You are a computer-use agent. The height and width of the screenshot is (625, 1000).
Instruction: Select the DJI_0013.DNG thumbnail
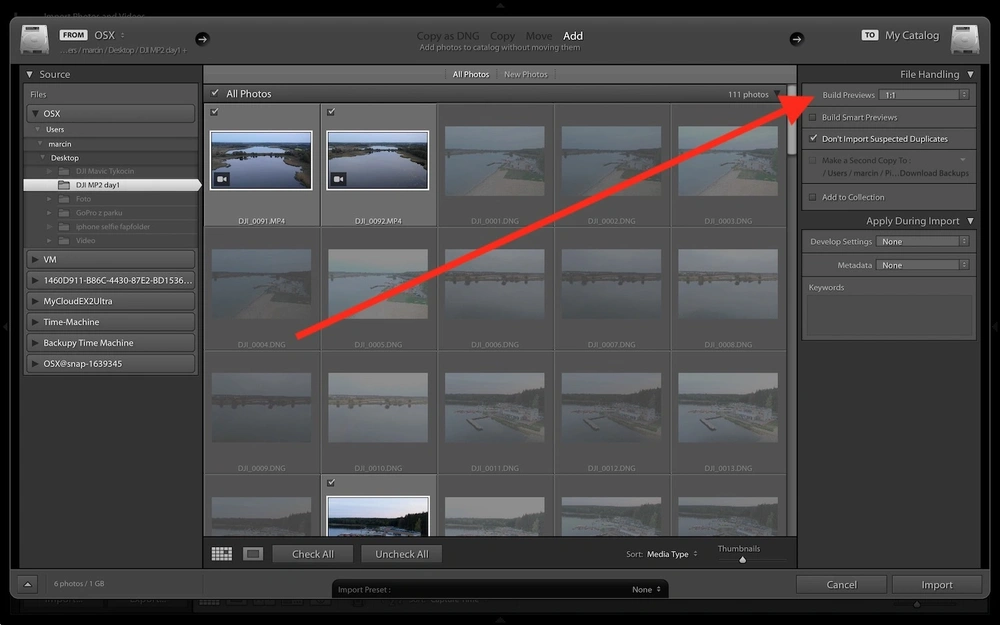point(728,408)
